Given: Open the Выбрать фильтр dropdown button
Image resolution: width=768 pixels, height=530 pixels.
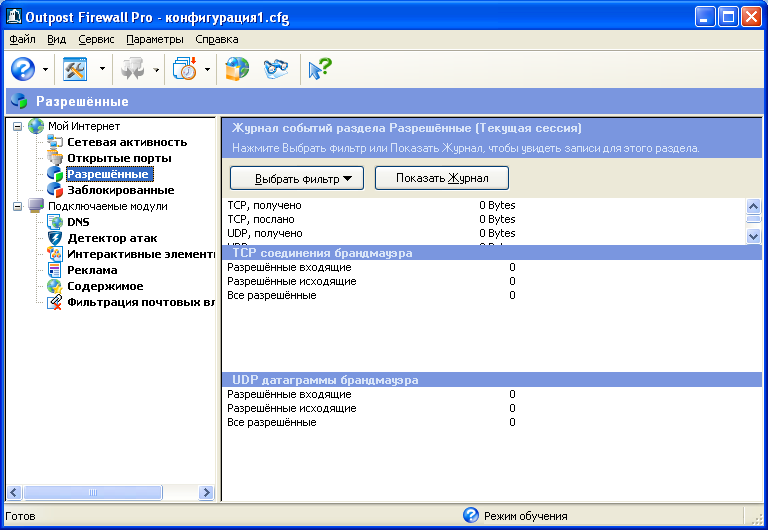Looking at the screenshot, I should (297, 178).
